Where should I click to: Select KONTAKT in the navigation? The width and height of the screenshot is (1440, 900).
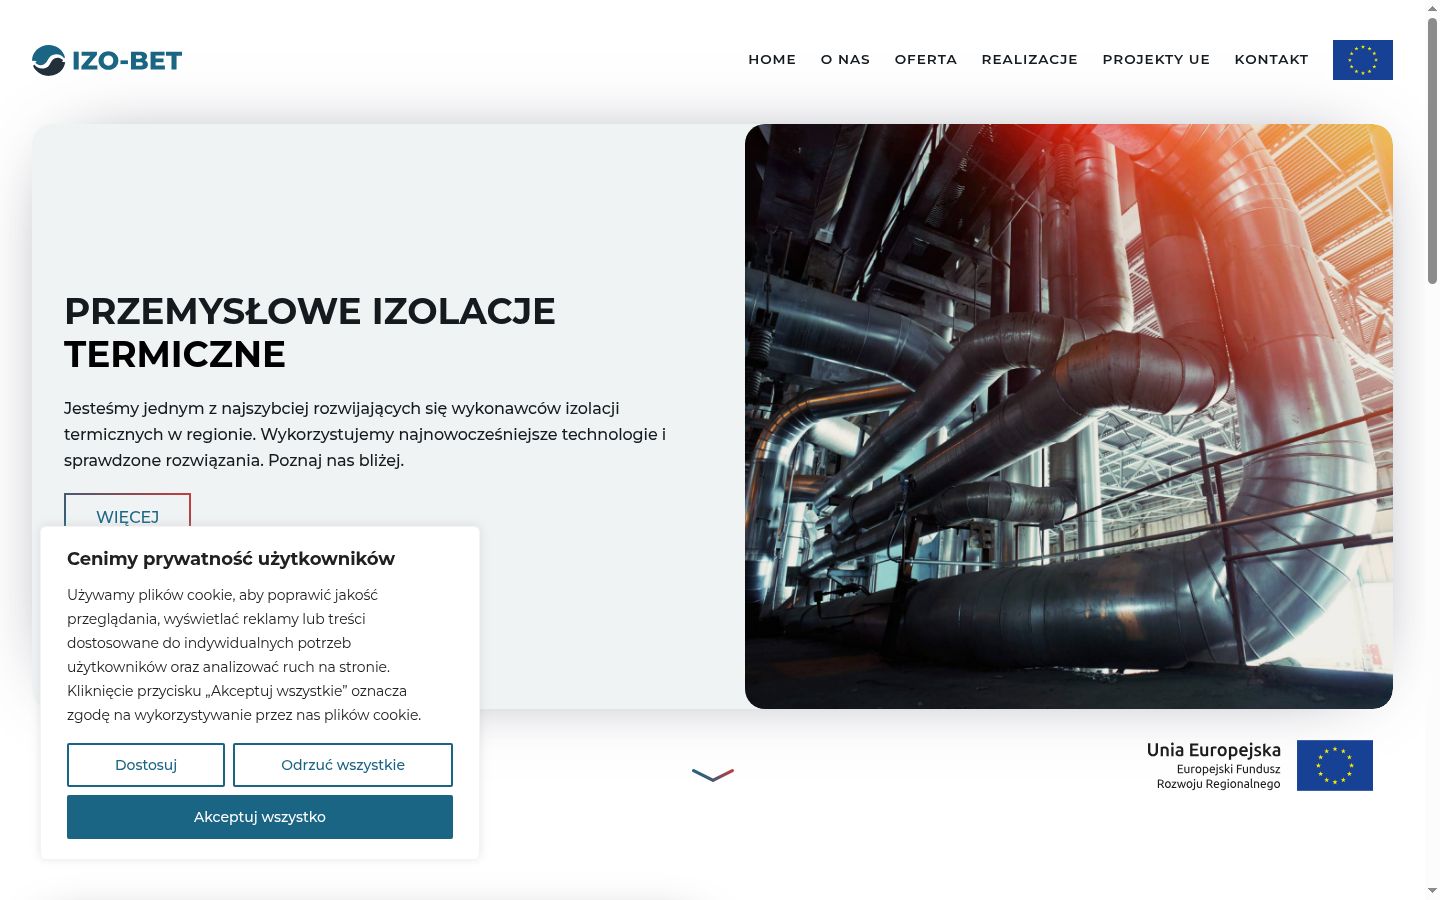[1271, 60]
